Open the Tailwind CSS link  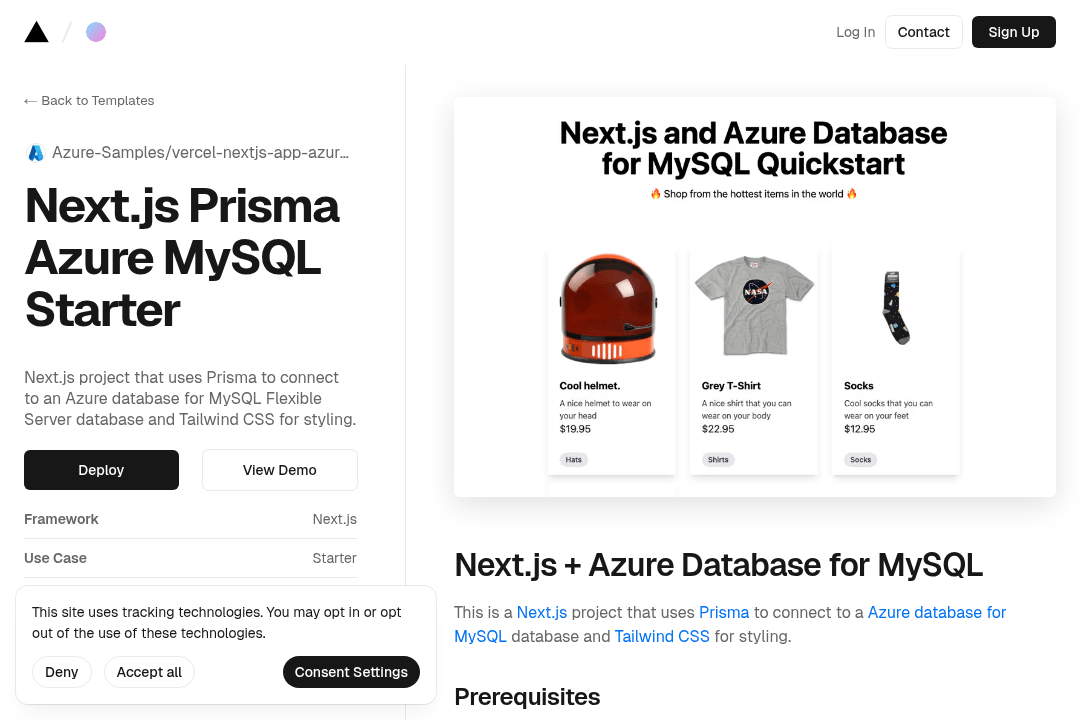click(662, 636)
